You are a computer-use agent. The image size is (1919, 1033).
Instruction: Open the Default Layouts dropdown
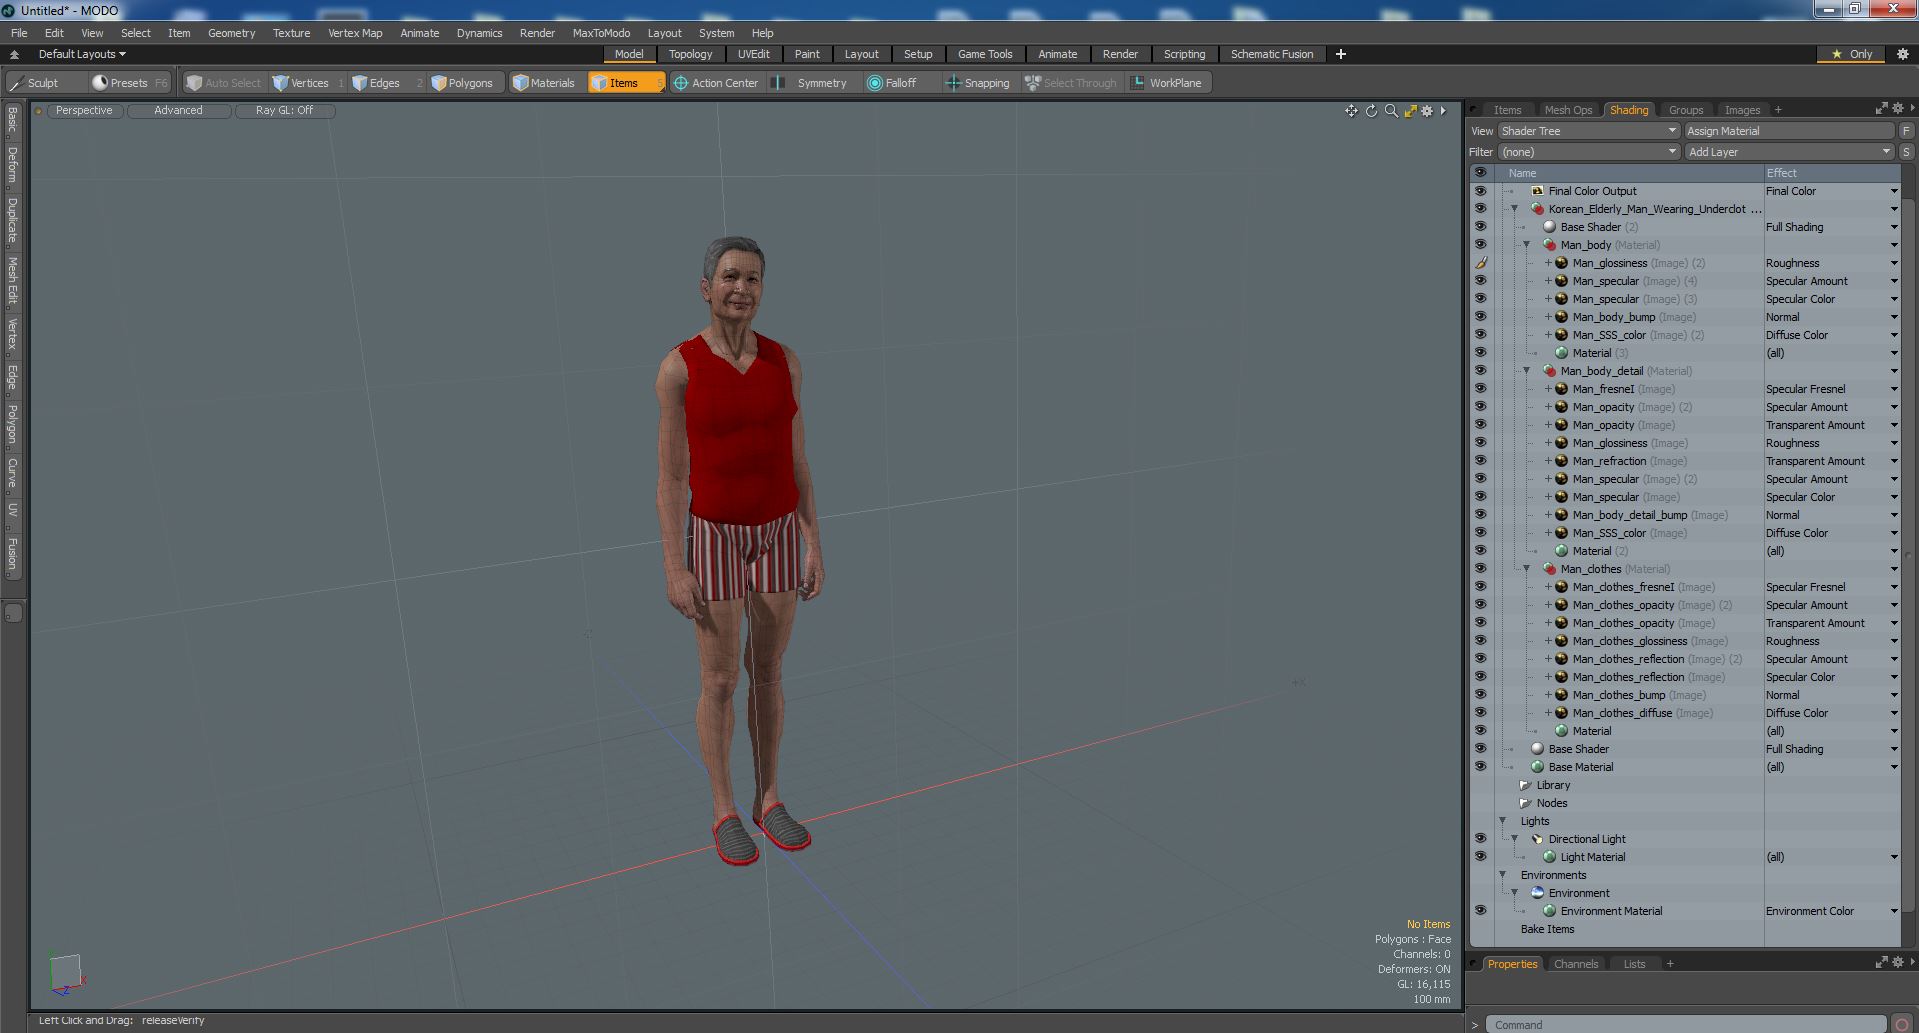tap(82, 54)
